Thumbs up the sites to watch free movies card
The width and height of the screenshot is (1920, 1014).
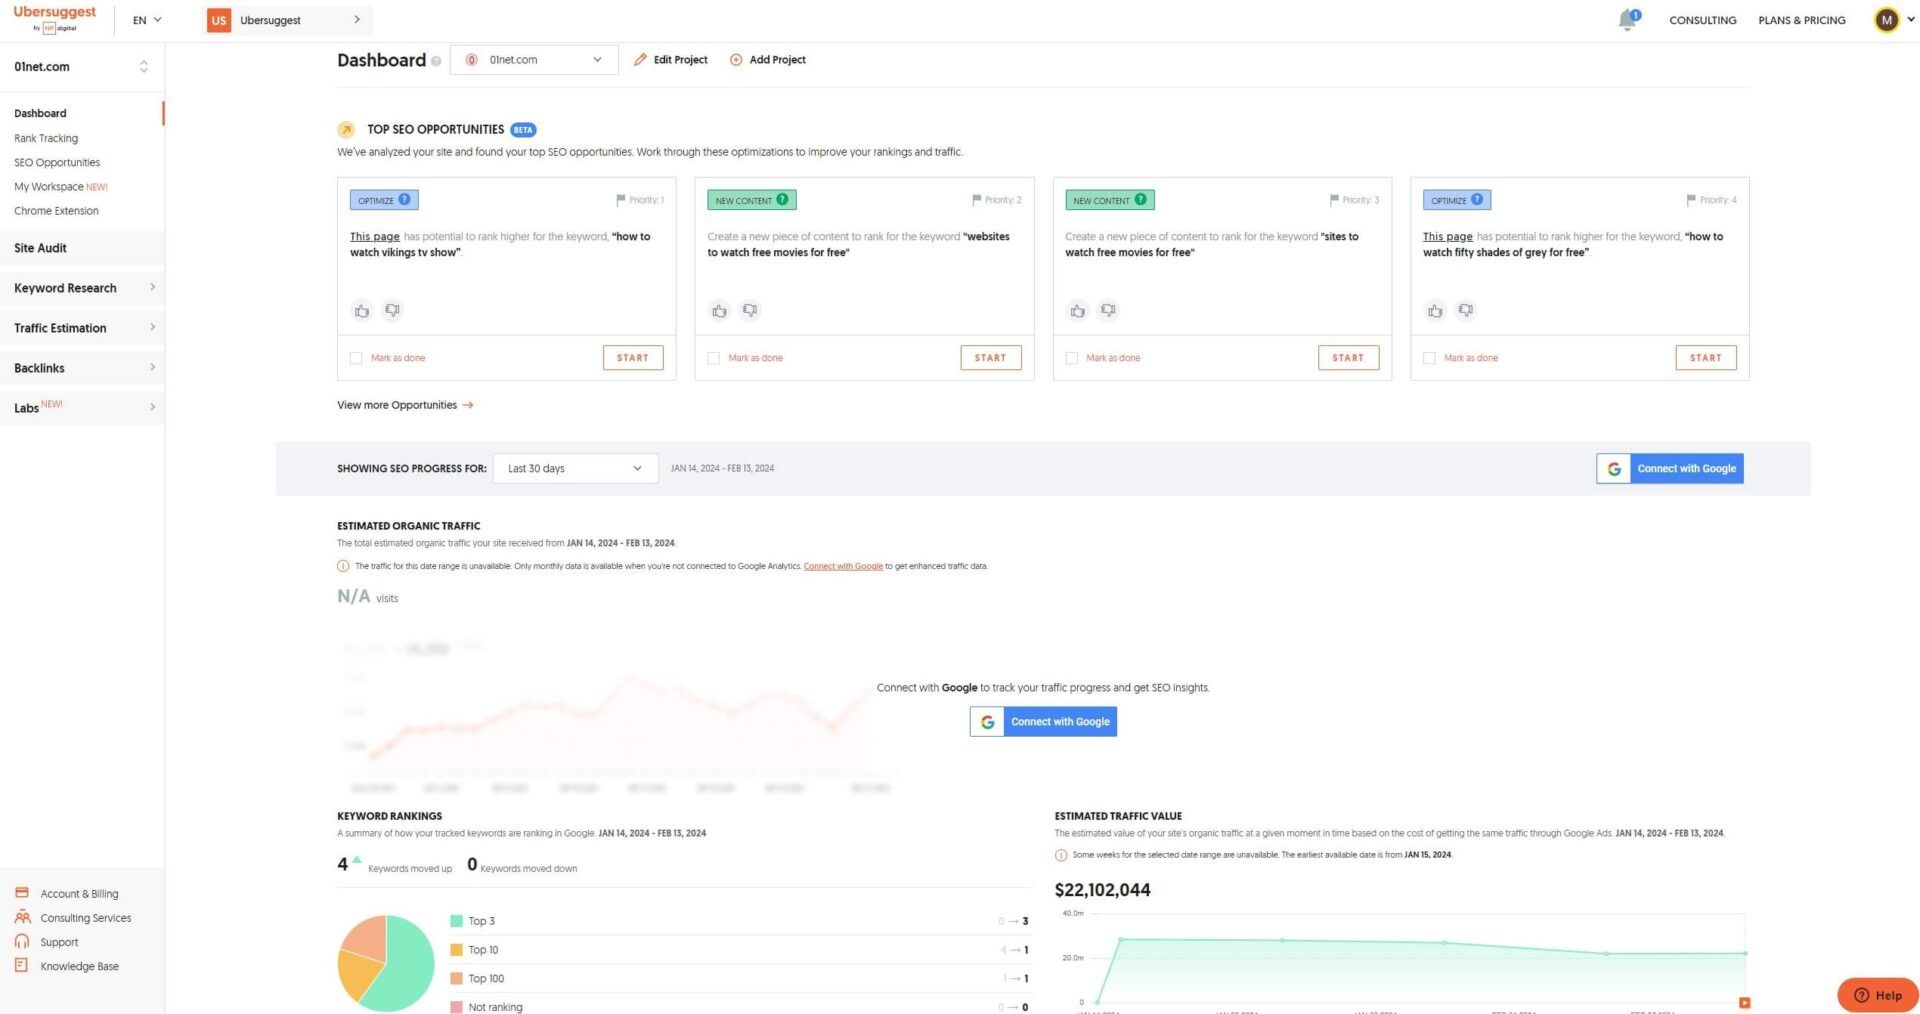pyautogui.click(x=1077, y=311)
